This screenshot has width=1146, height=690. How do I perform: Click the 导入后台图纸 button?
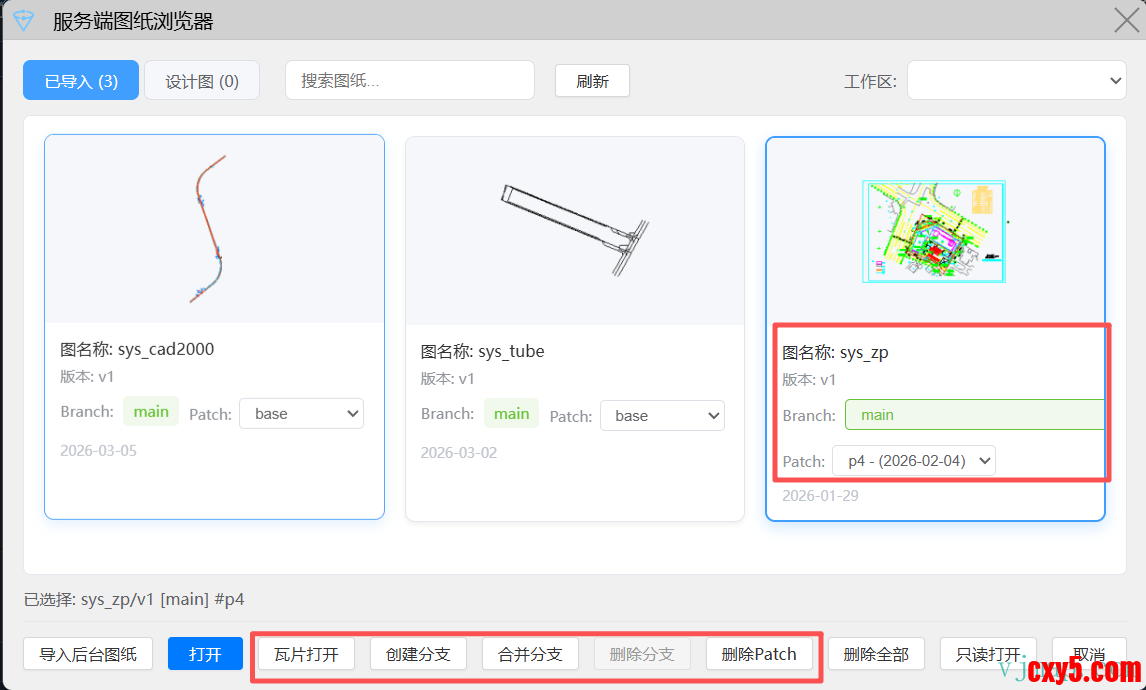88,654
